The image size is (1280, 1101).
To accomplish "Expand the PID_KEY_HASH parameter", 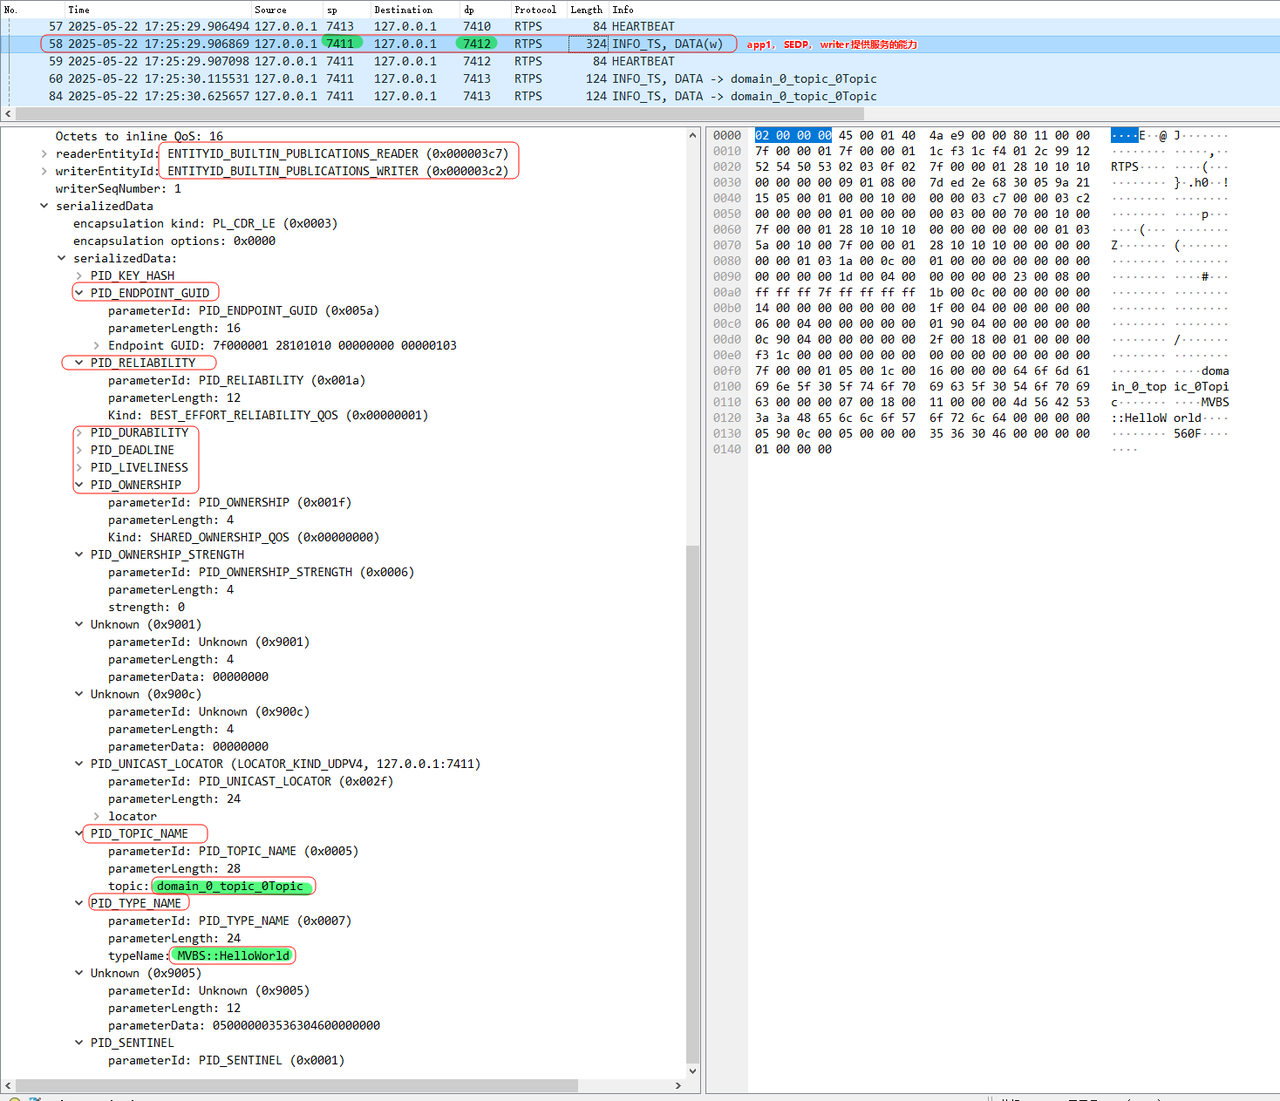I will [x=79, y=276].
